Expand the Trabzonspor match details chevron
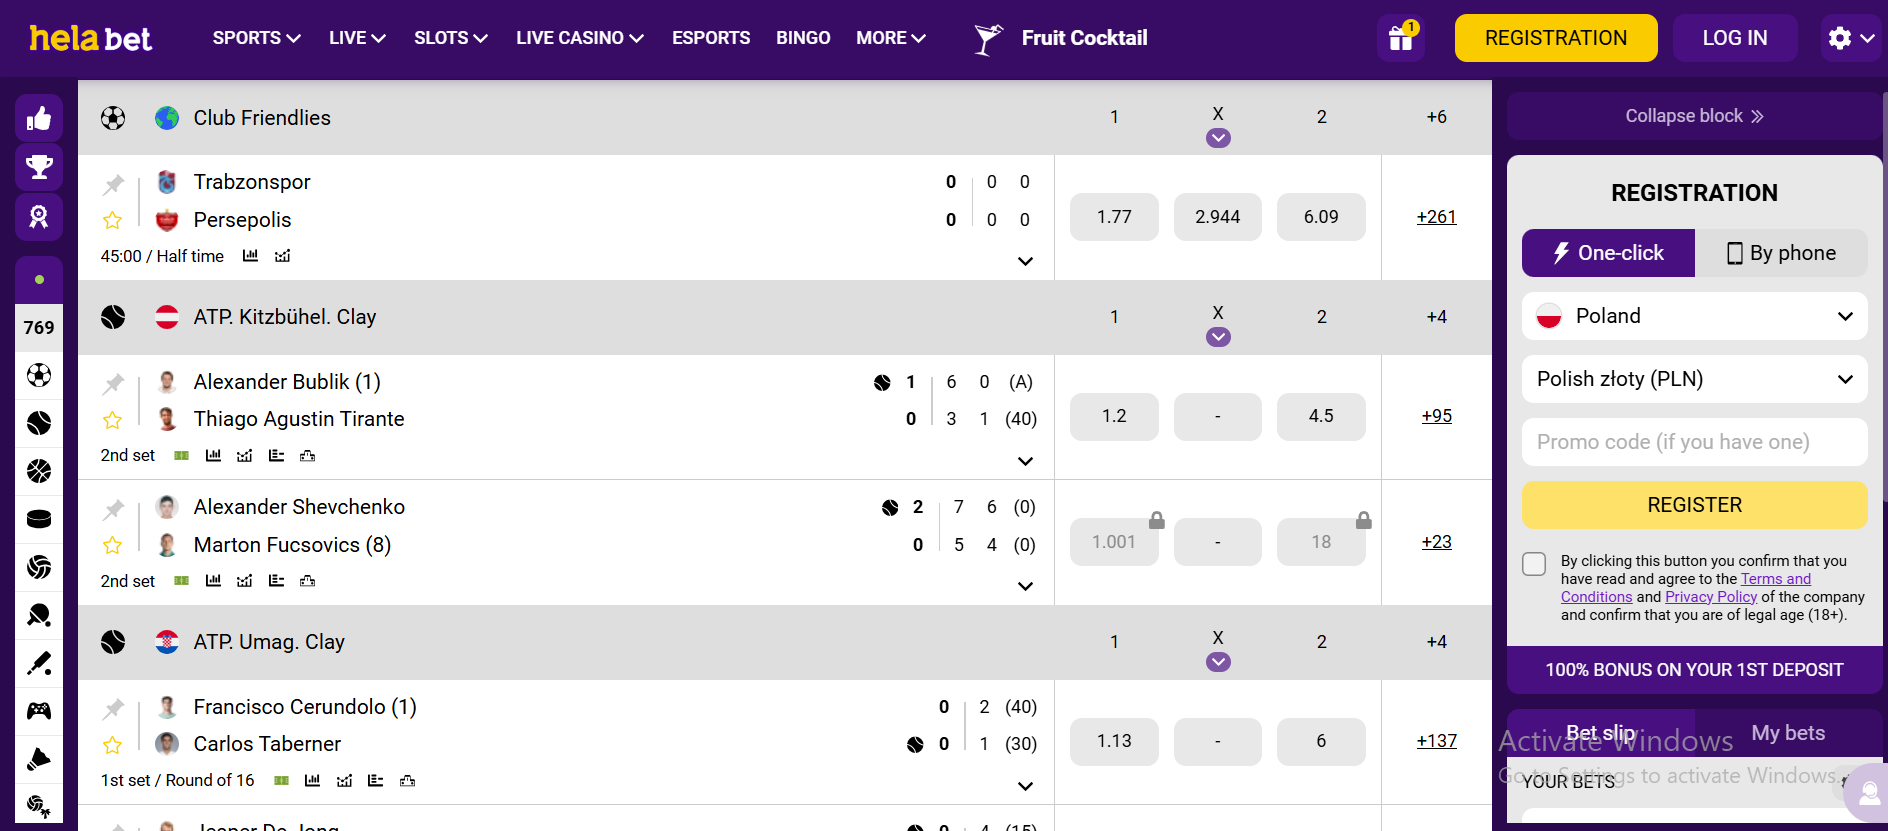Screen dimensions: 1888x831 [1025, 261]
